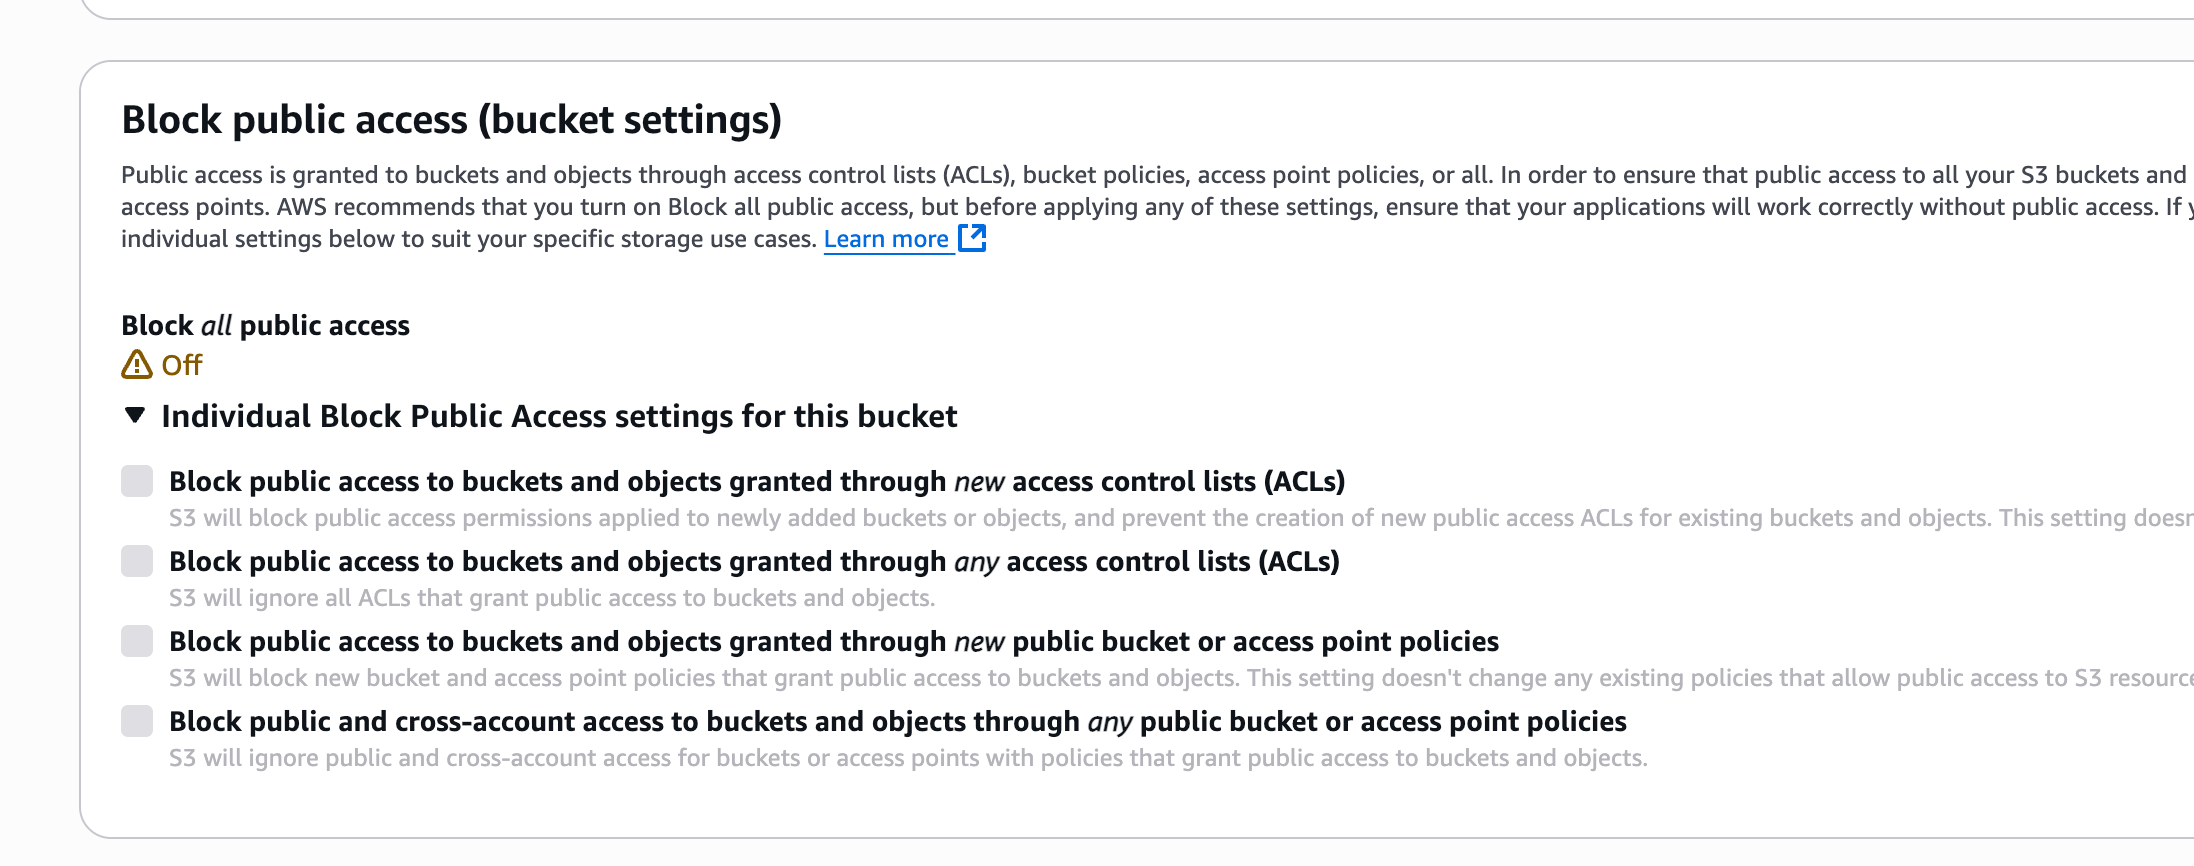Click label text for new public bucket policies
The image size is (2194, 866).
(833, 641)
